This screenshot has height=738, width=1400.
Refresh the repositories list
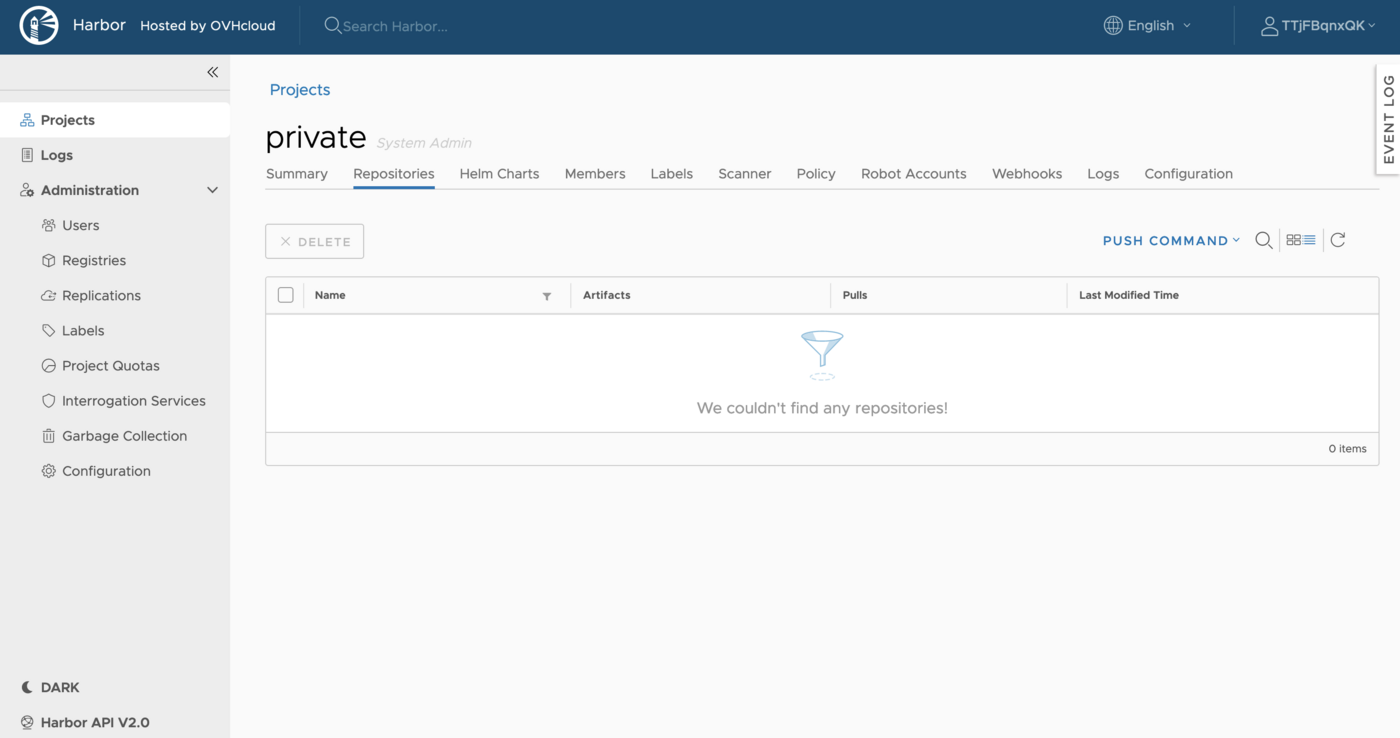coord(1338,240)
